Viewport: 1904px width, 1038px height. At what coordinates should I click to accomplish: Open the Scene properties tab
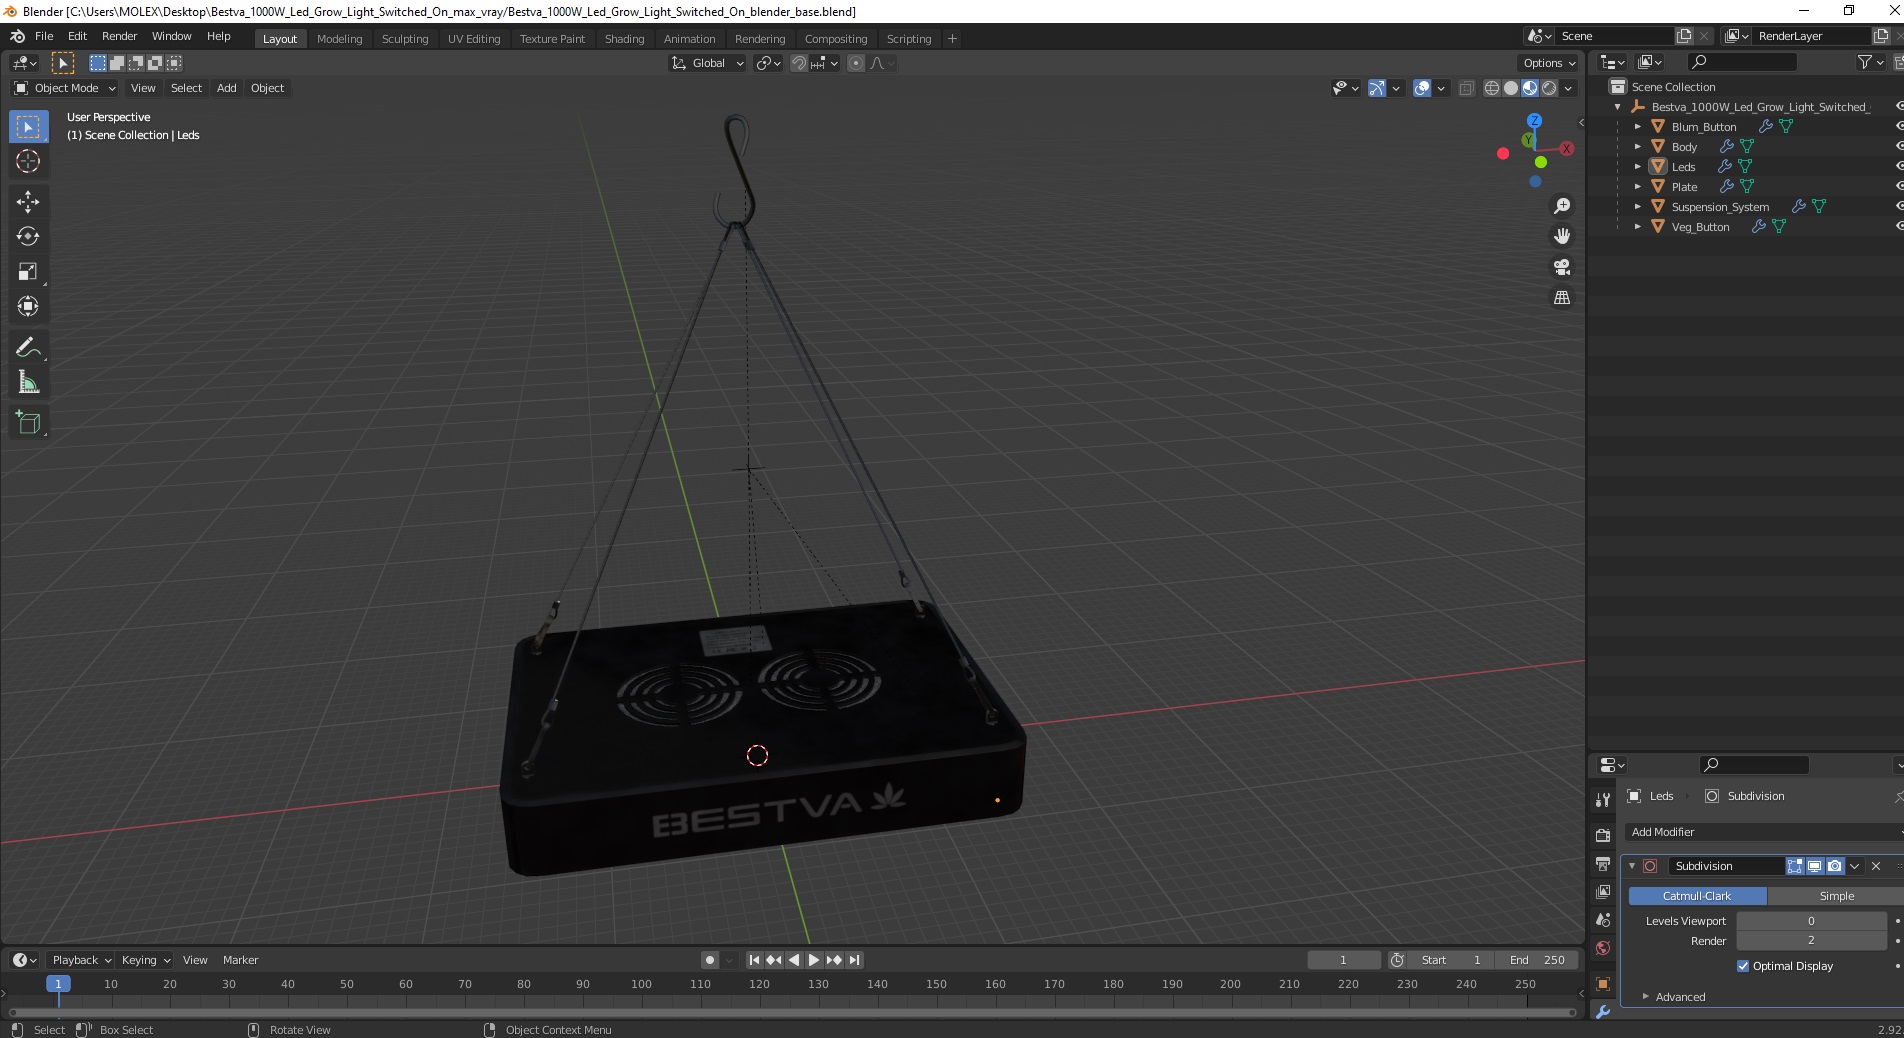click(x=1603, y=920)
